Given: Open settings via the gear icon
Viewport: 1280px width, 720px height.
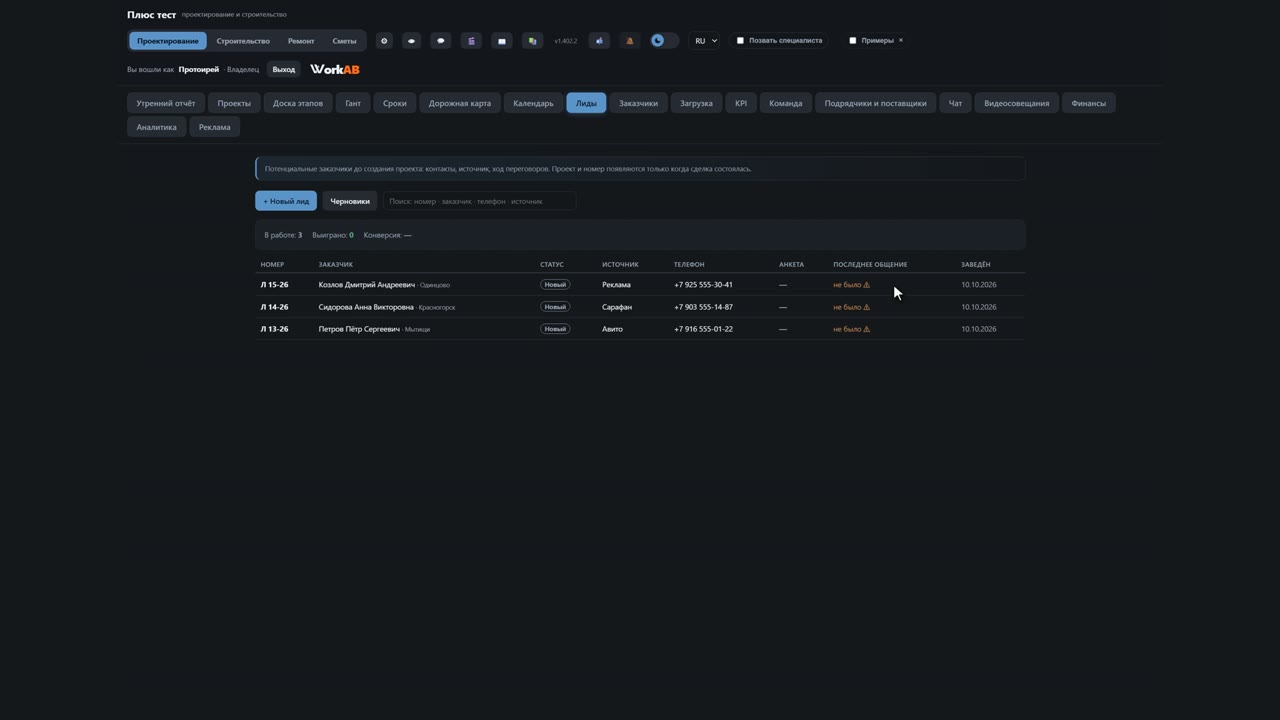Looking at the screenshot, I should click(x=384, y=41).
